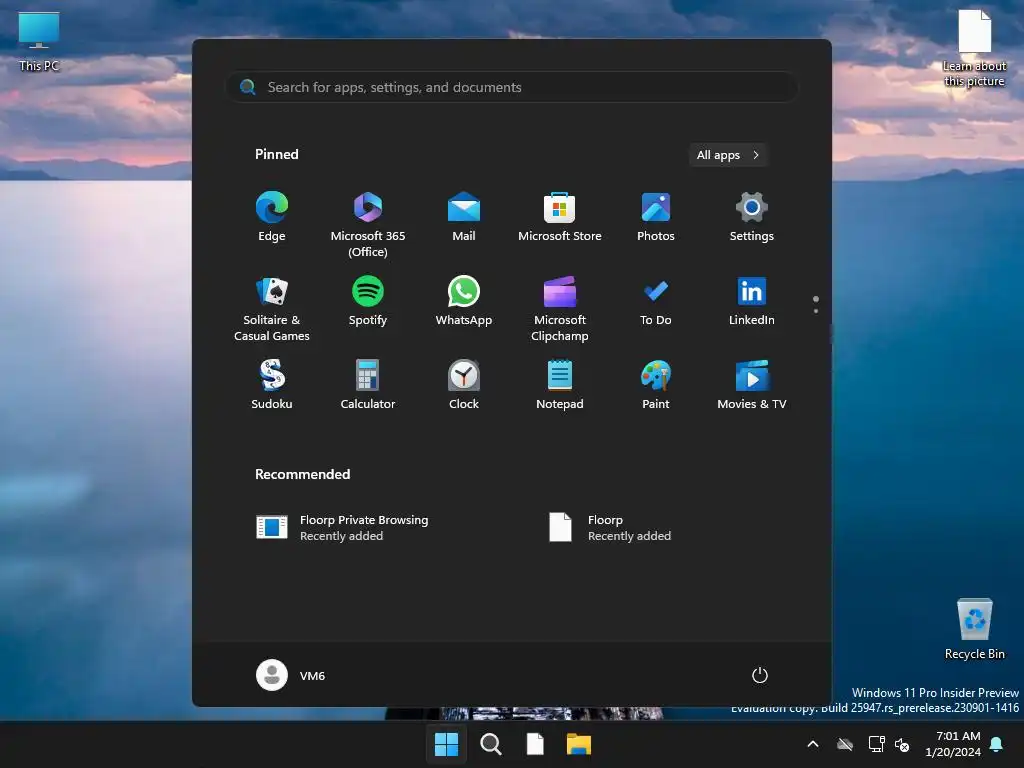Open LinkedIn

[752, 300]
